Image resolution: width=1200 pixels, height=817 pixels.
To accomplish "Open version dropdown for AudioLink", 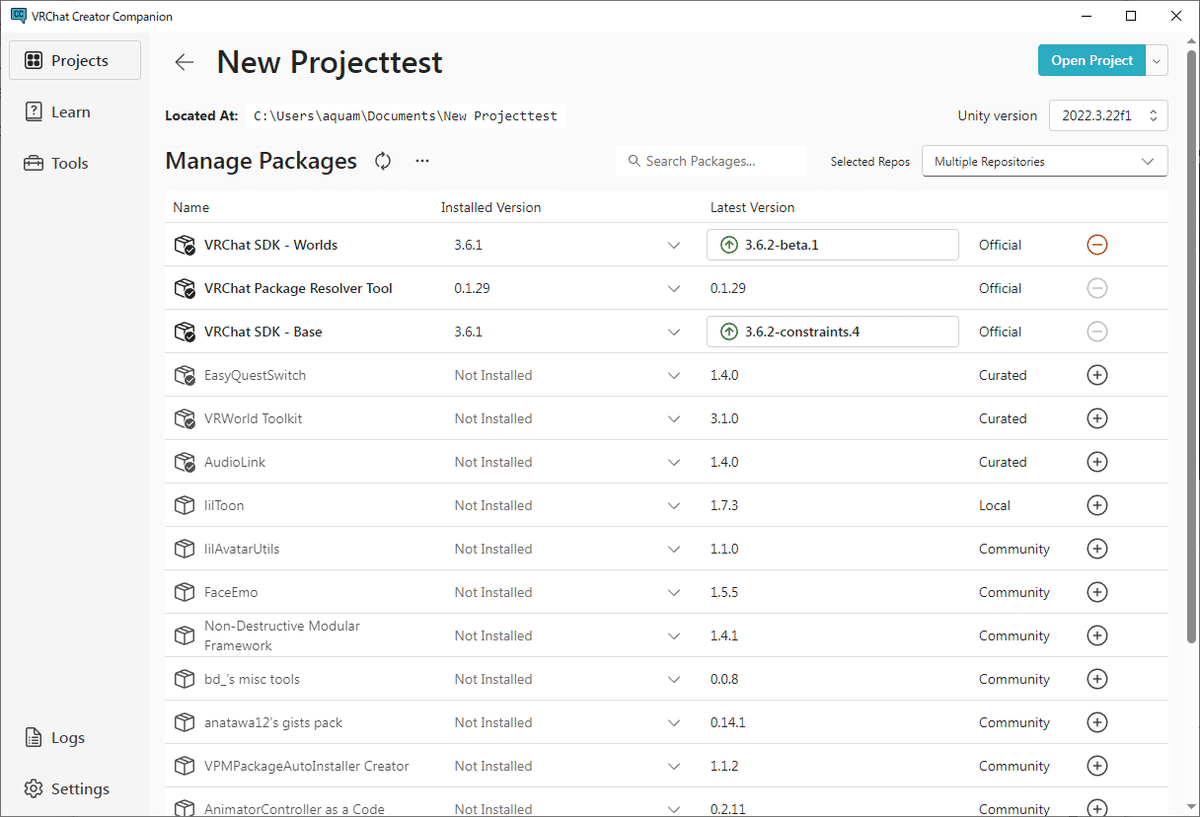I will 674,462.
